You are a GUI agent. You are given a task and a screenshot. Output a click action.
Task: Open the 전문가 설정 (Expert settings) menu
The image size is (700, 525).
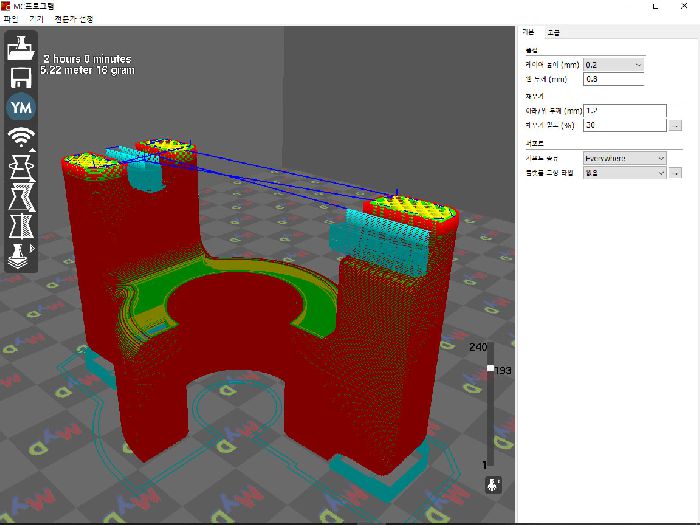74,19
